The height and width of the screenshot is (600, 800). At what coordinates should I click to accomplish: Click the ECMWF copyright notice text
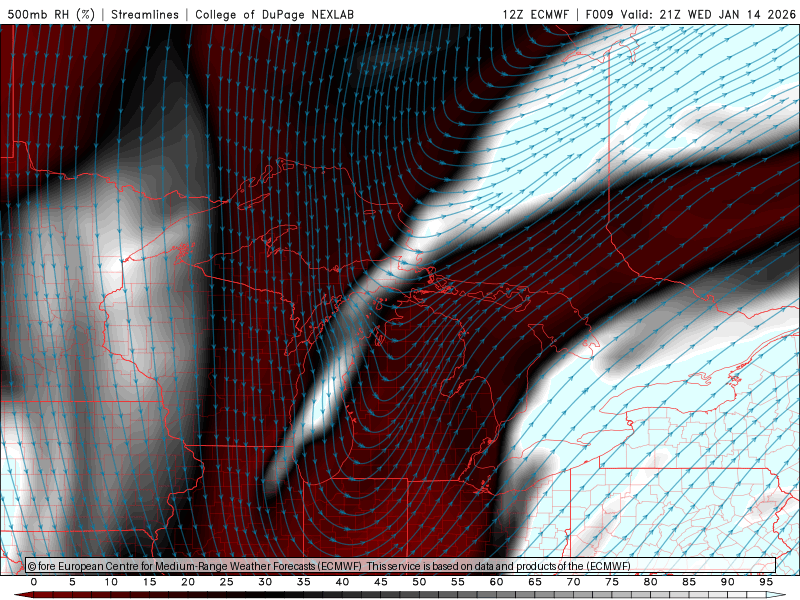[329, 566]
